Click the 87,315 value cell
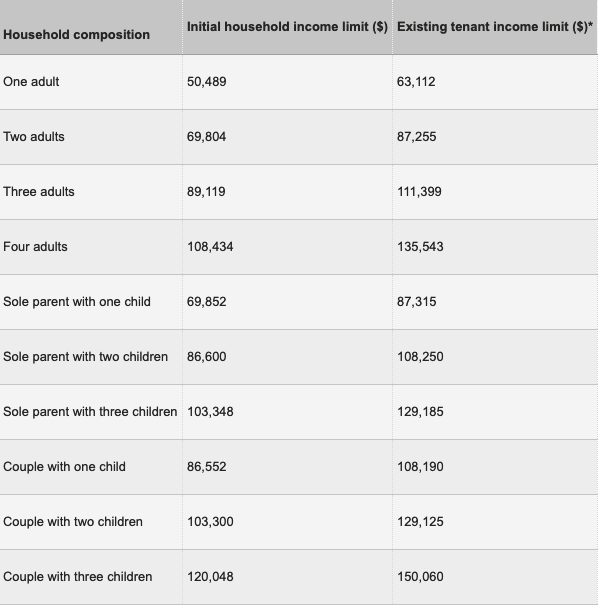Image resolution: width=599 pixels, height=606 pixels. pyautogui.click(x=417, y=301)
